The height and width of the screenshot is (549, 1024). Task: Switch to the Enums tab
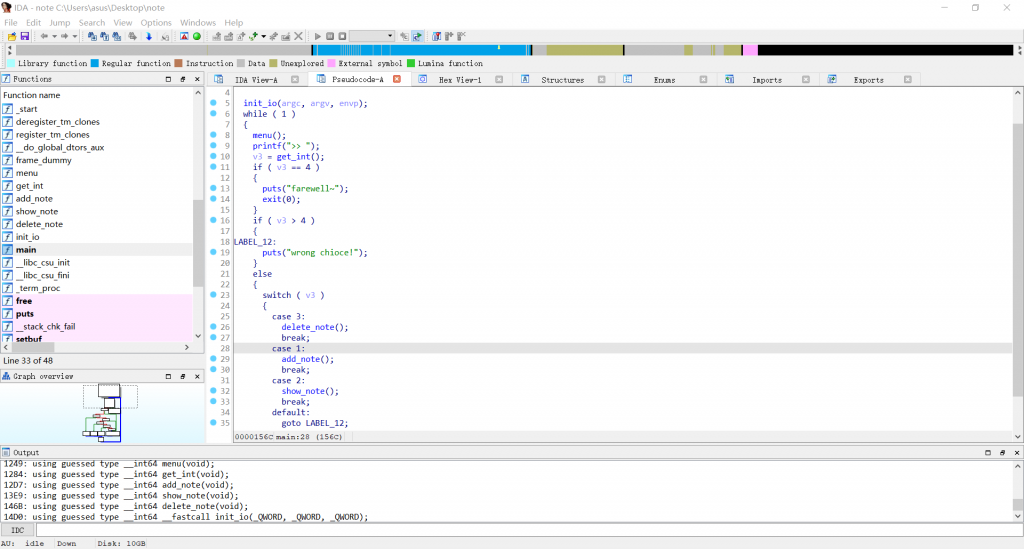[664, 80]
